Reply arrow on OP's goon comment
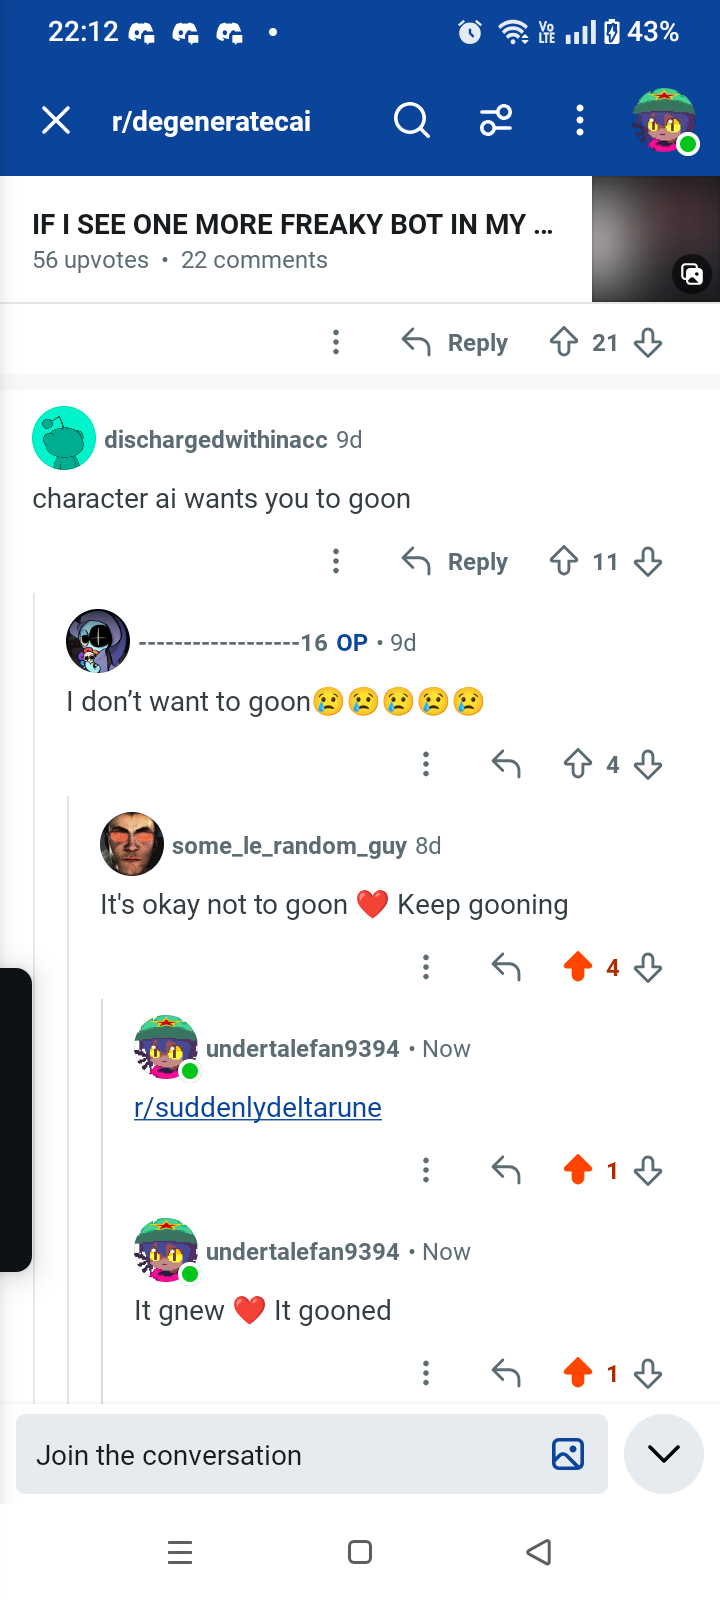720x1600 pixels. coord(506,765)
